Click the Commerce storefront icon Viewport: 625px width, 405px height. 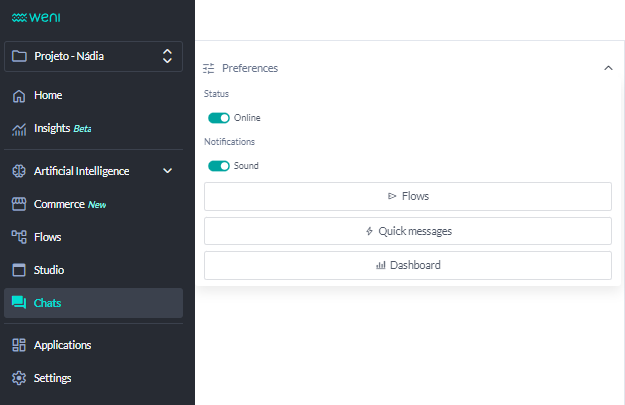18,204
